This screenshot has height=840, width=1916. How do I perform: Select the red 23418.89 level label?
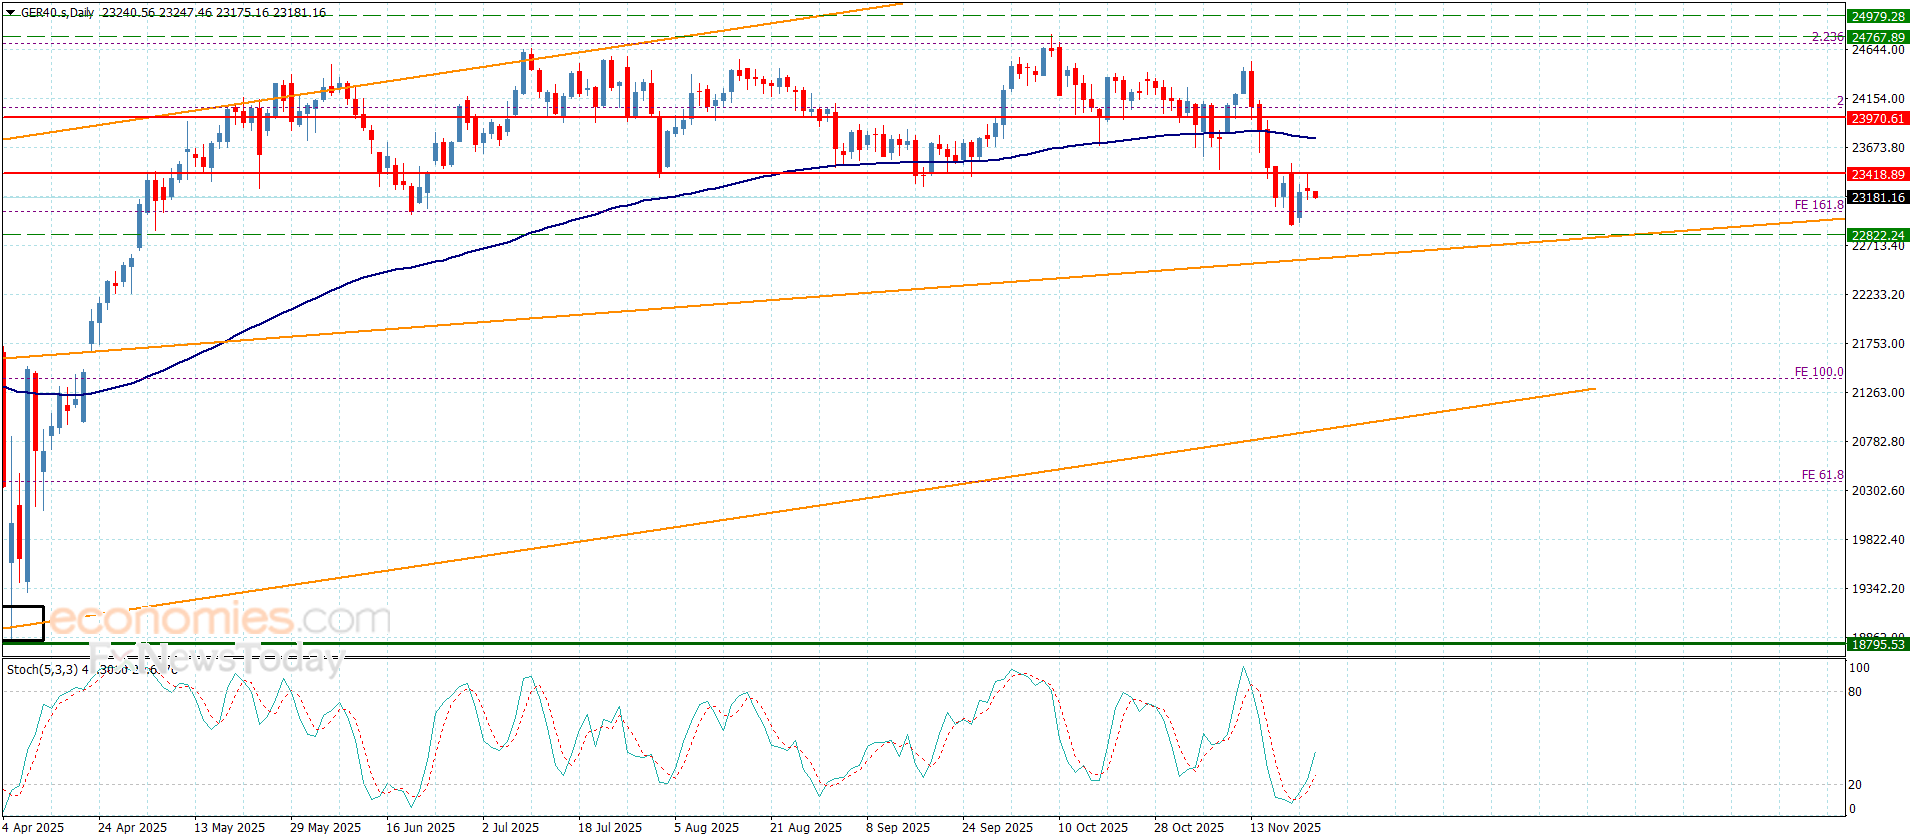[x=1877, y=174]
